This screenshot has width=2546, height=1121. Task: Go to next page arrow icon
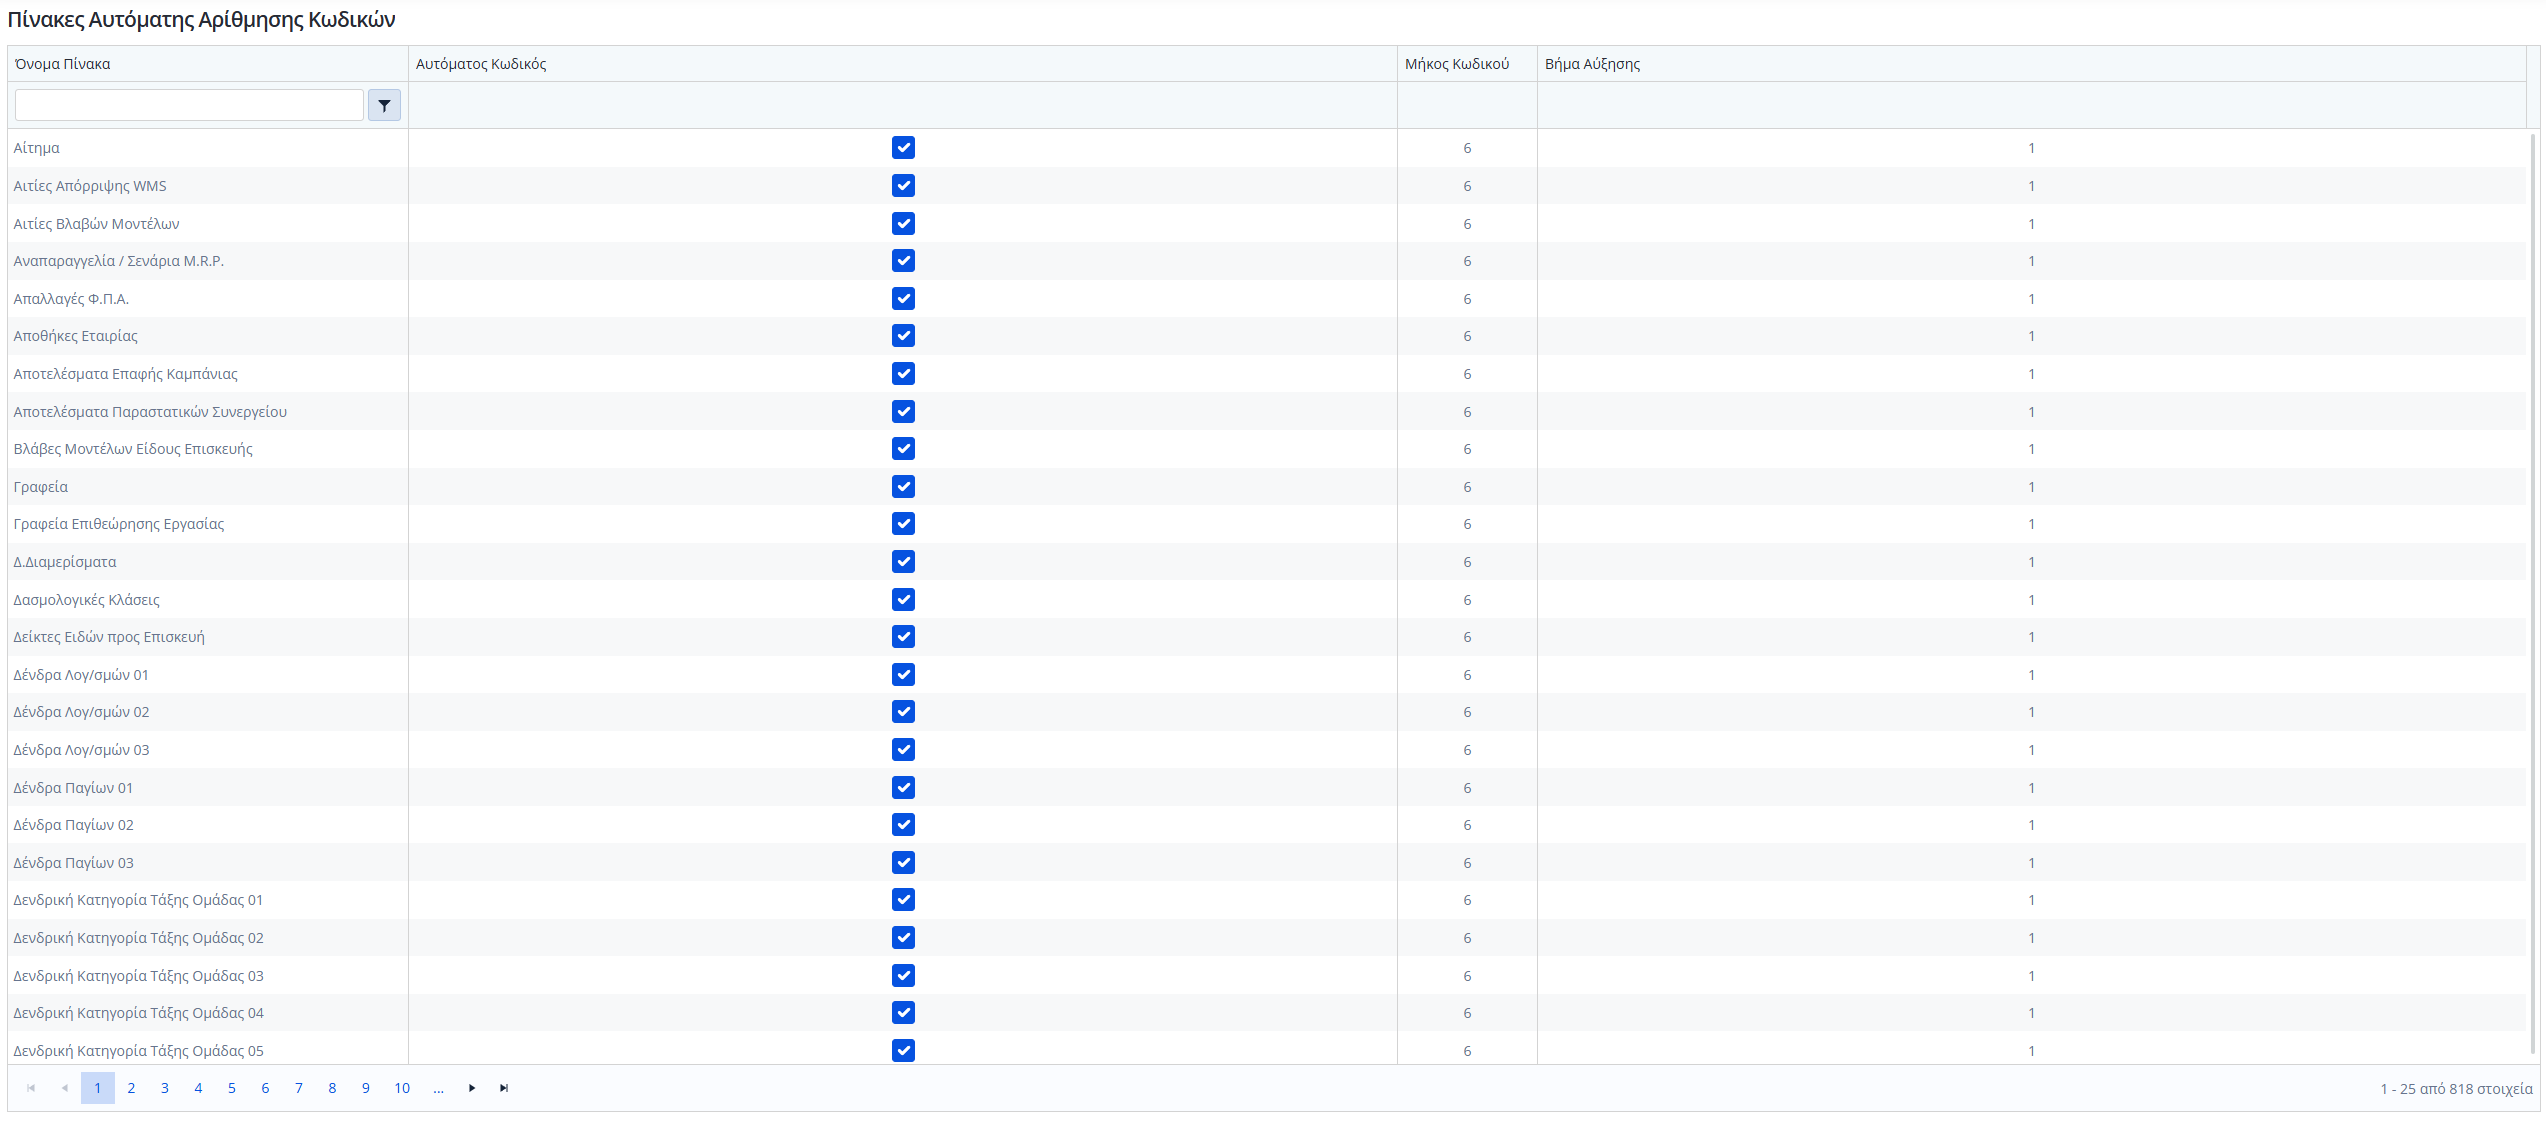(472, 1088)
